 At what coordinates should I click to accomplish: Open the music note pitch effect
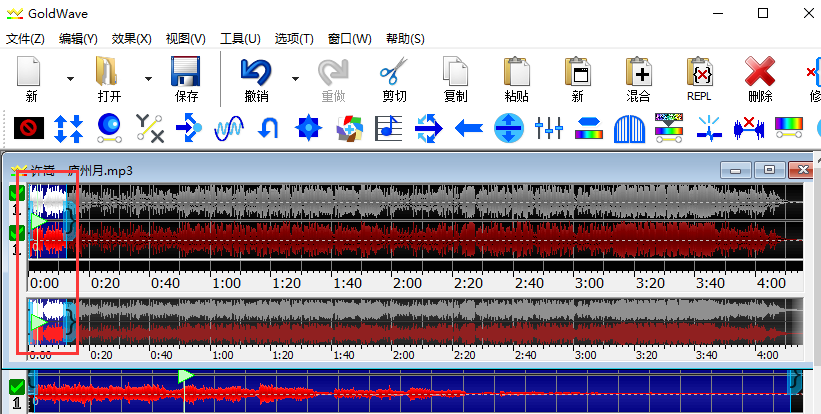[389, 128]
